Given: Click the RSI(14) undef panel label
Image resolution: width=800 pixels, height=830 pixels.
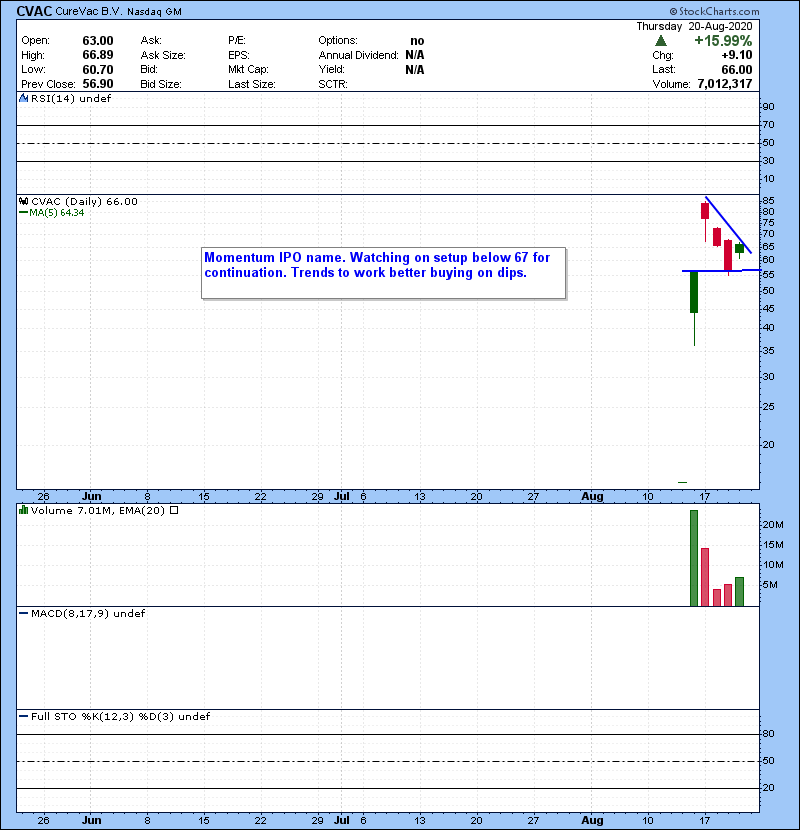Looking at the screenshot, I should 71,98.
